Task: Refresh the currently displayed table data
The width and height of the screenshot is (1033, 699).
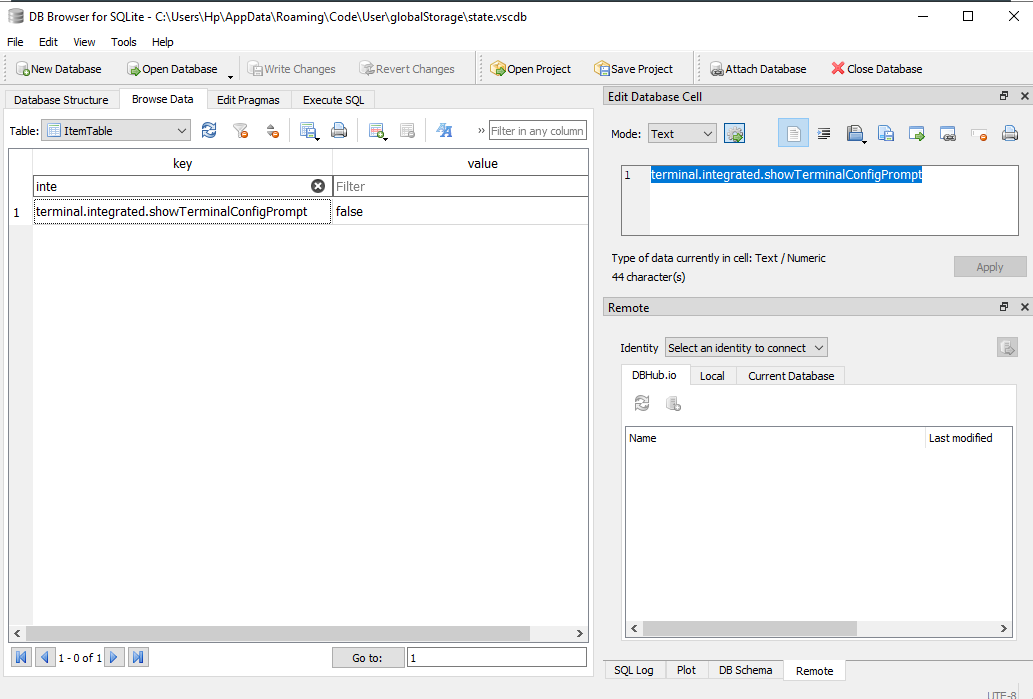Action: [210, 131]
